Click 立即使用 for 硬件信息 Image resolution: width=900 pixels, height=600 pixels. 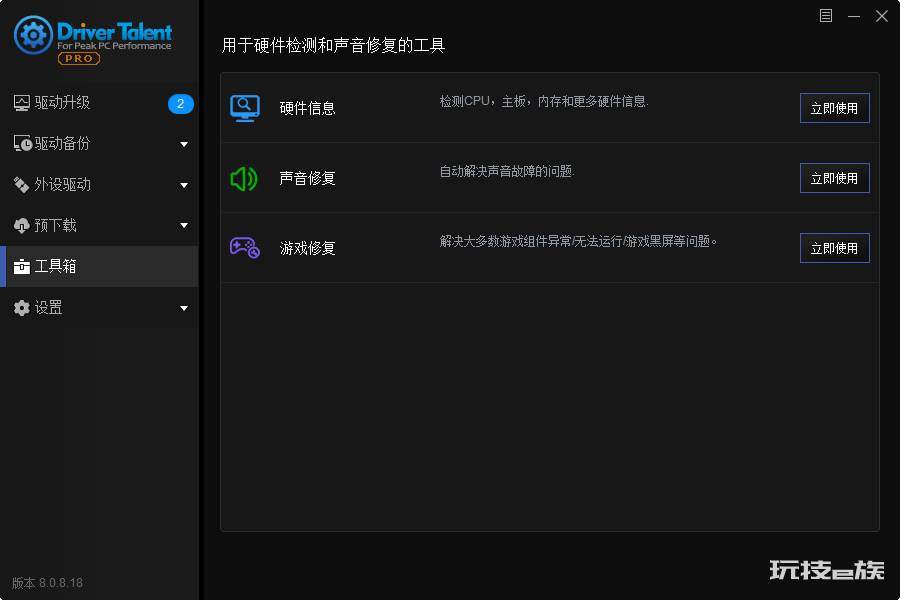(x=835, y=108)
